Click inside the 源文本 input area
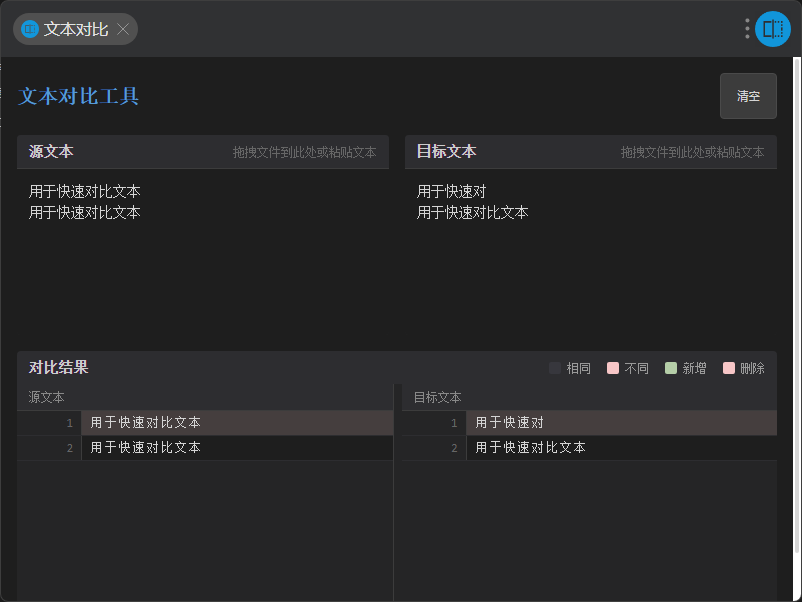 tap(203, 256)
